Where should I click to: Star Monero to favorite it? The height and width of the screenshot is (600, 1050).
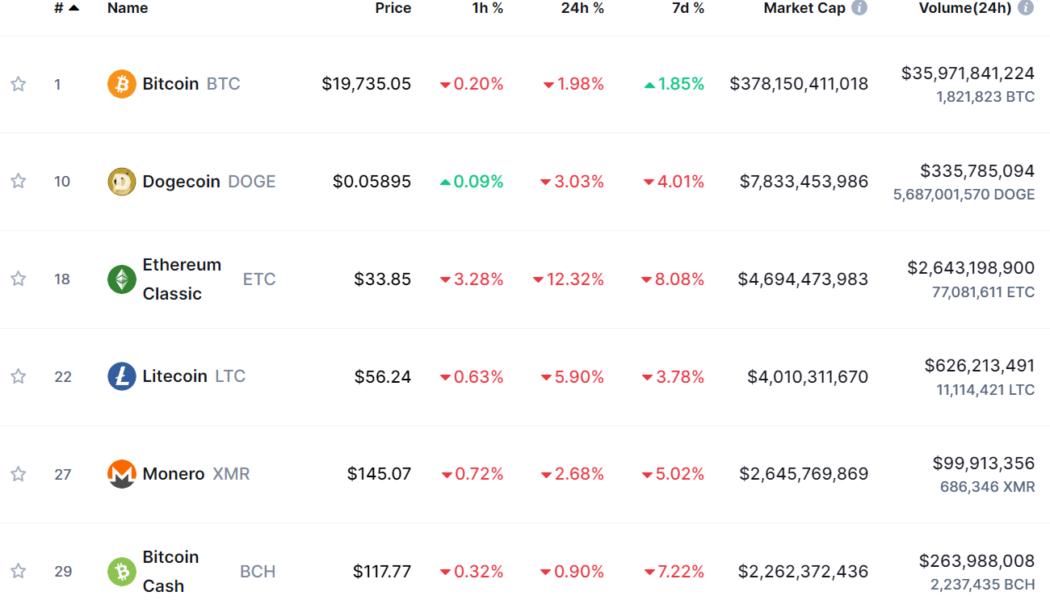tap(18, 473)
